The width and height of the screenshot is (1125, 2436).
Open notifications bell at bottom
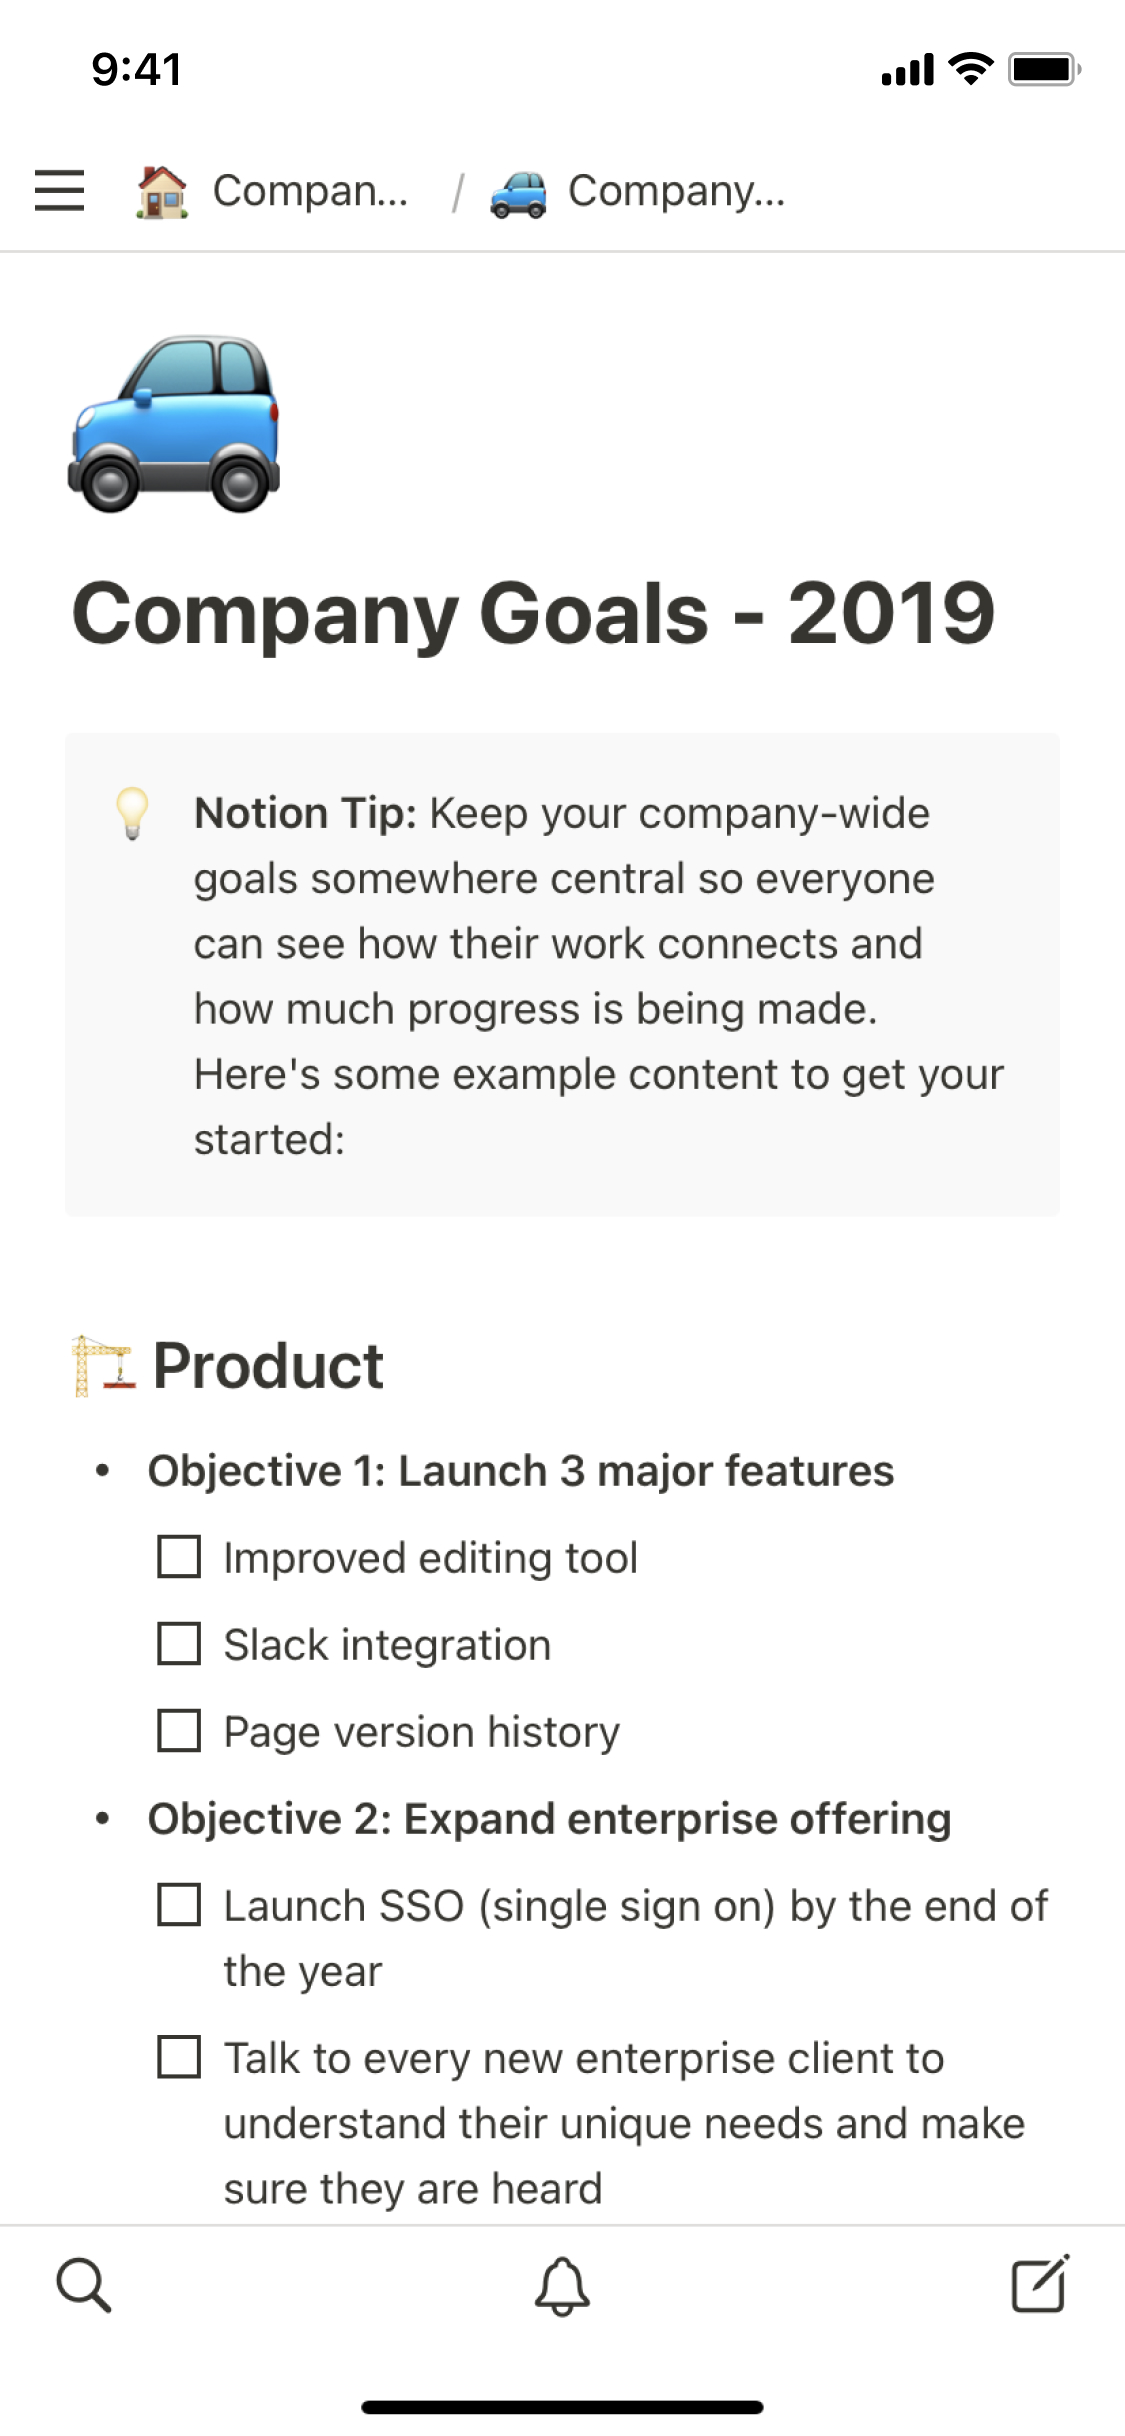click(562, 2286)
